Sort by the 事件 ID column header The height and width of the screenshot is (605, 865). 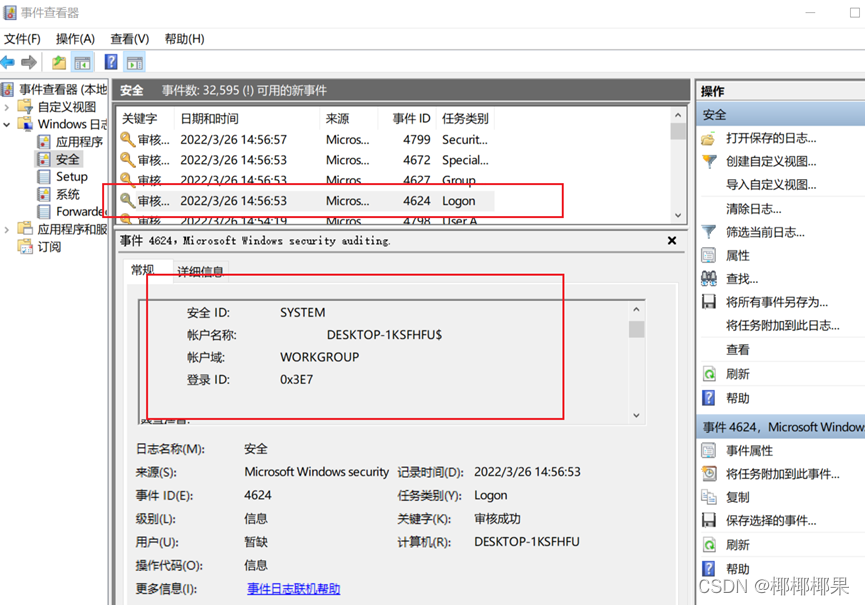pos(407,119)
